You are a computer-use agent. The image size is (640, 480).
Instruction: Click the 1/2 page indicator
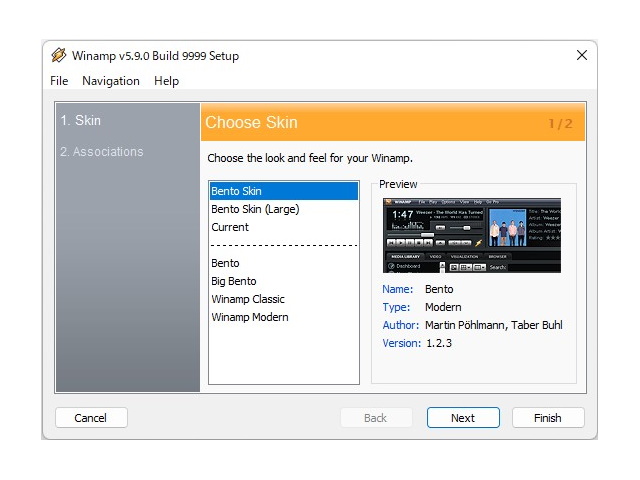(560, 124)
